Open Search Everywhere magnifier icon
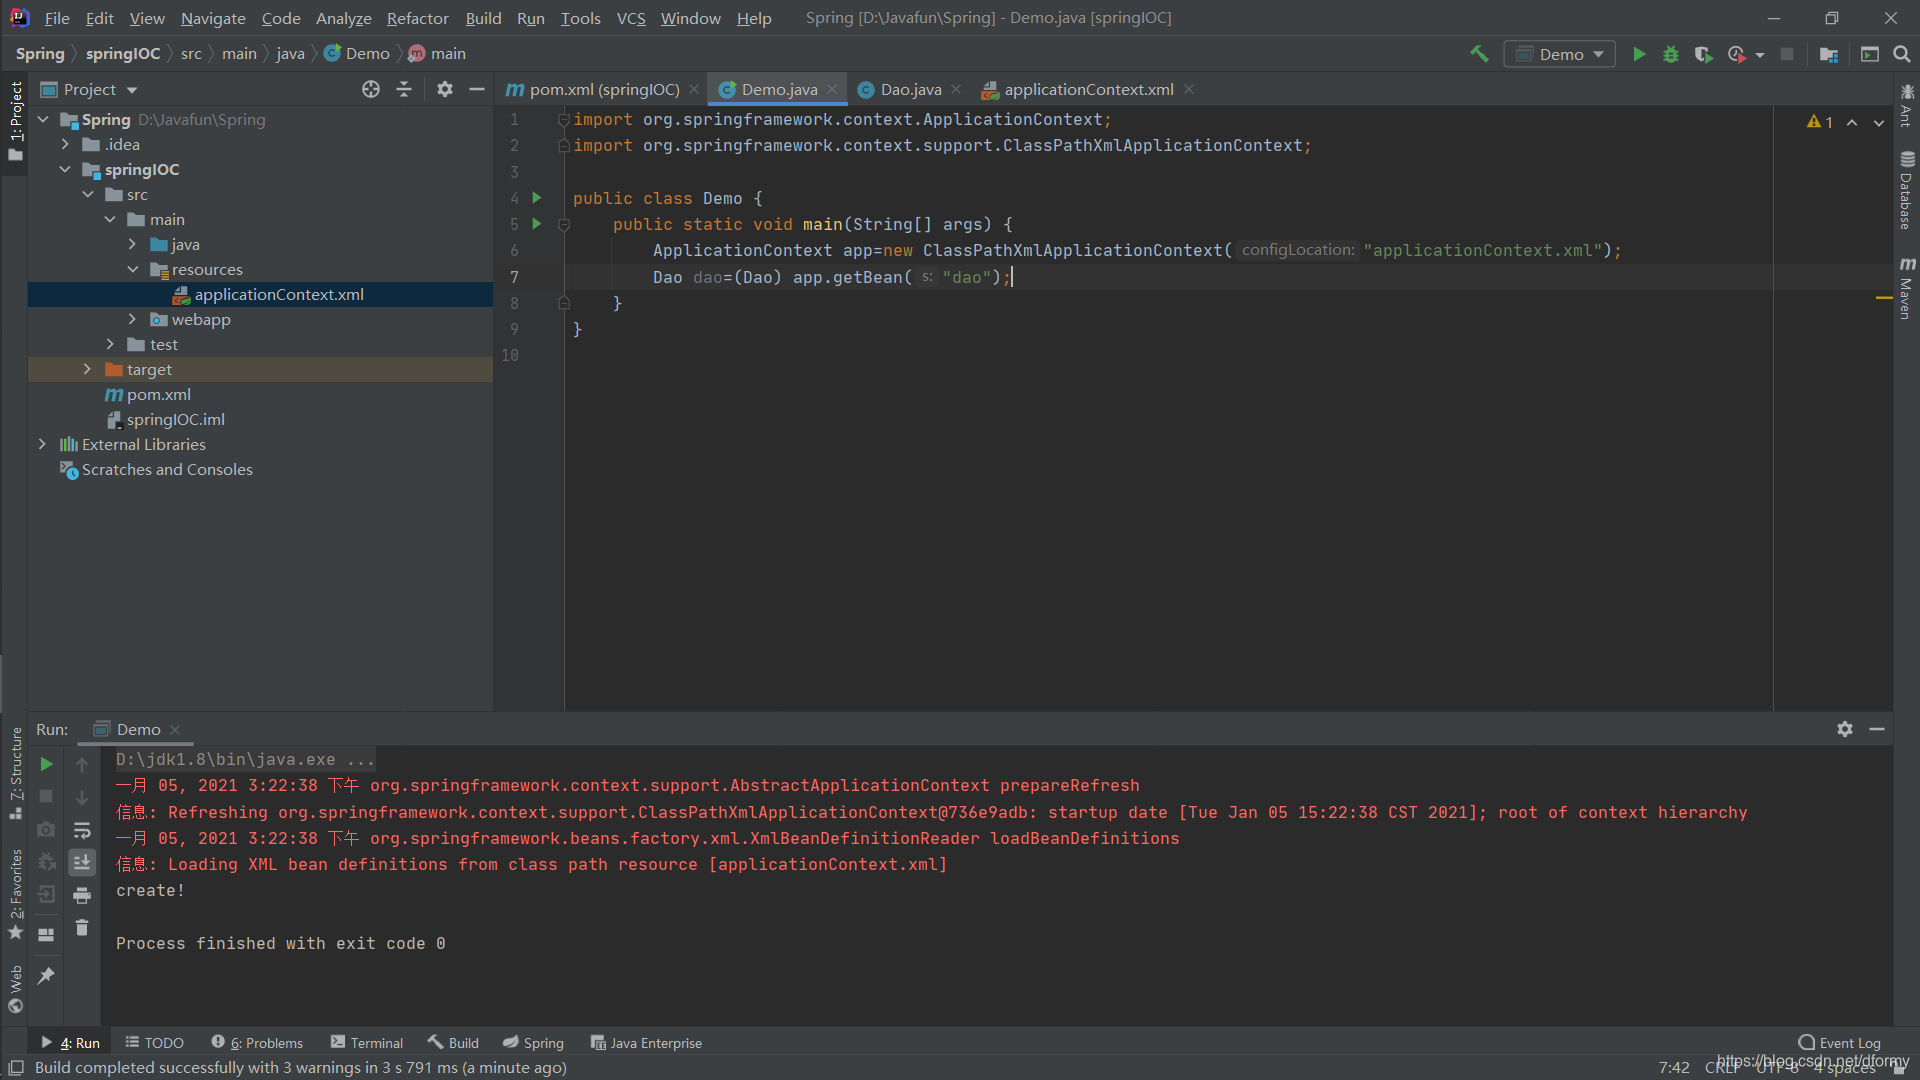 [x=1902, y=54]
